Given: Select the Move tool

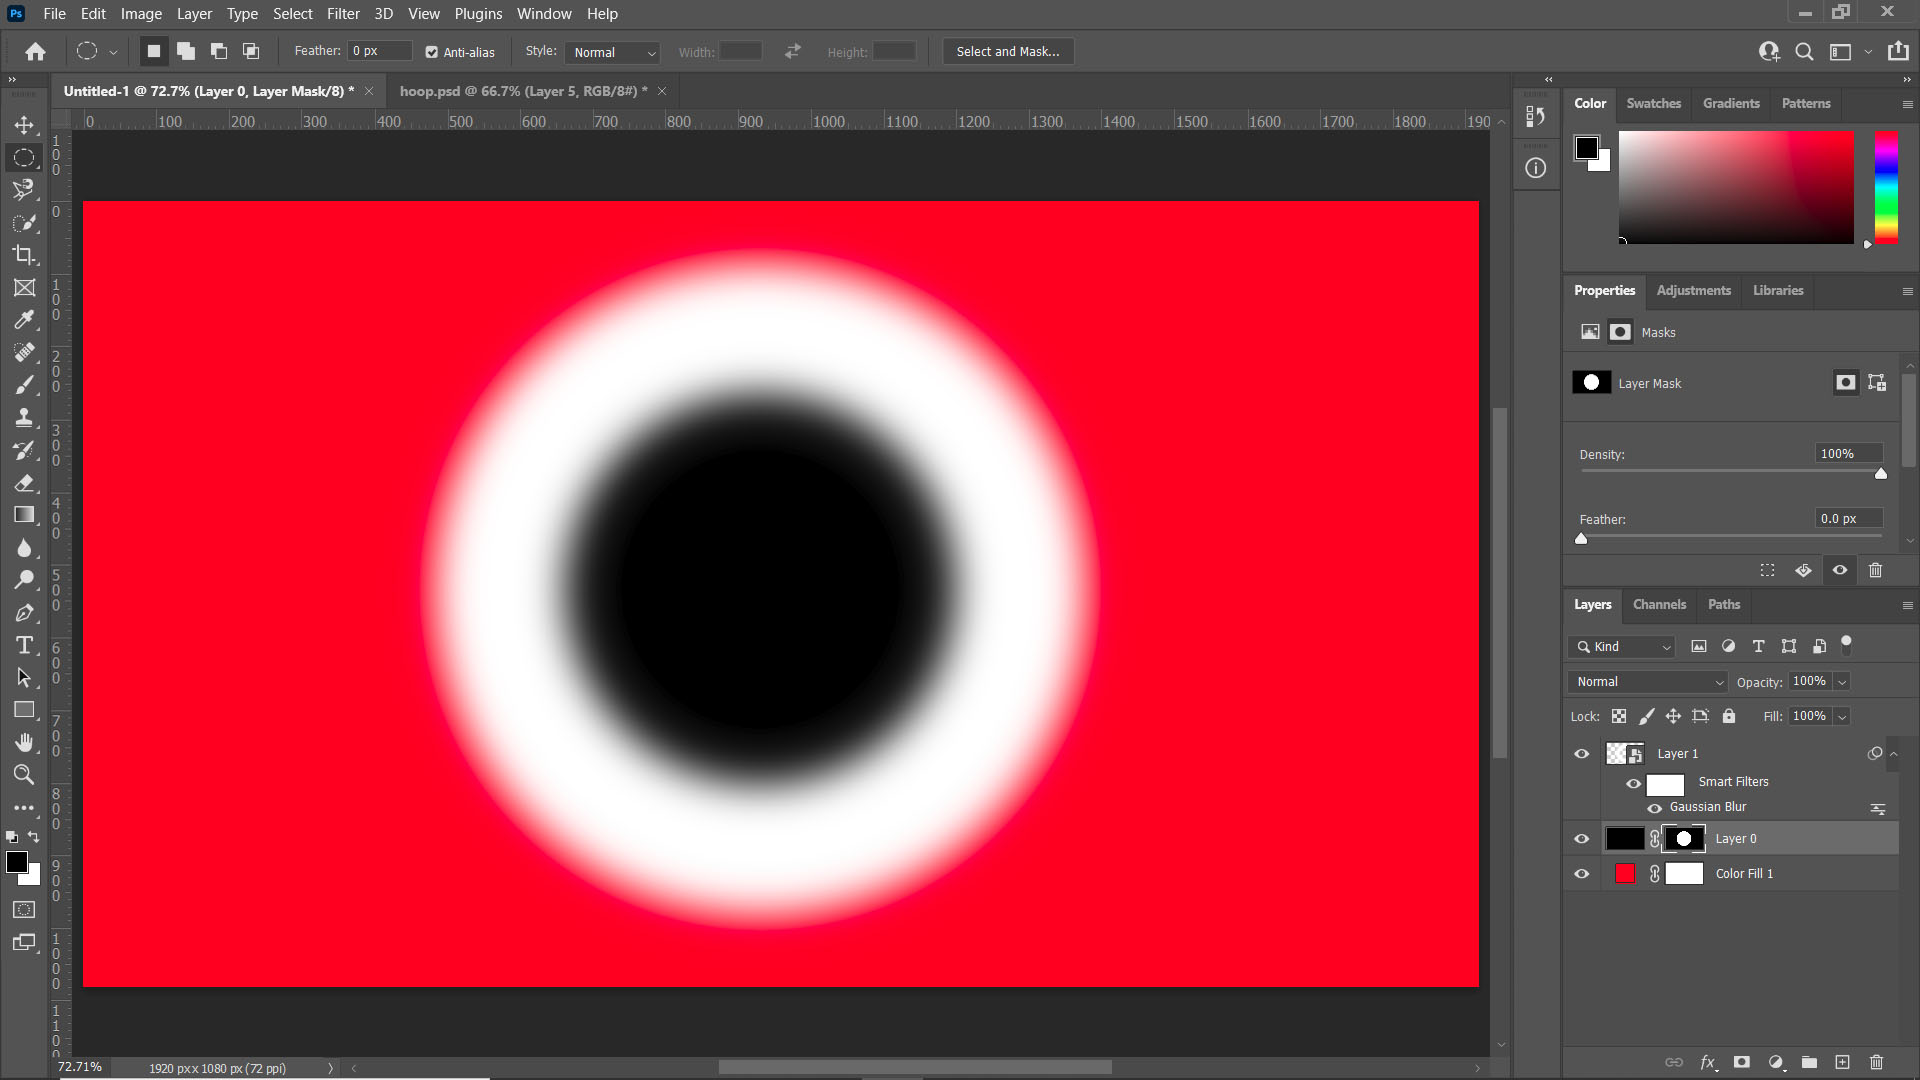Looking at the screenshot, I should [24, 124].
